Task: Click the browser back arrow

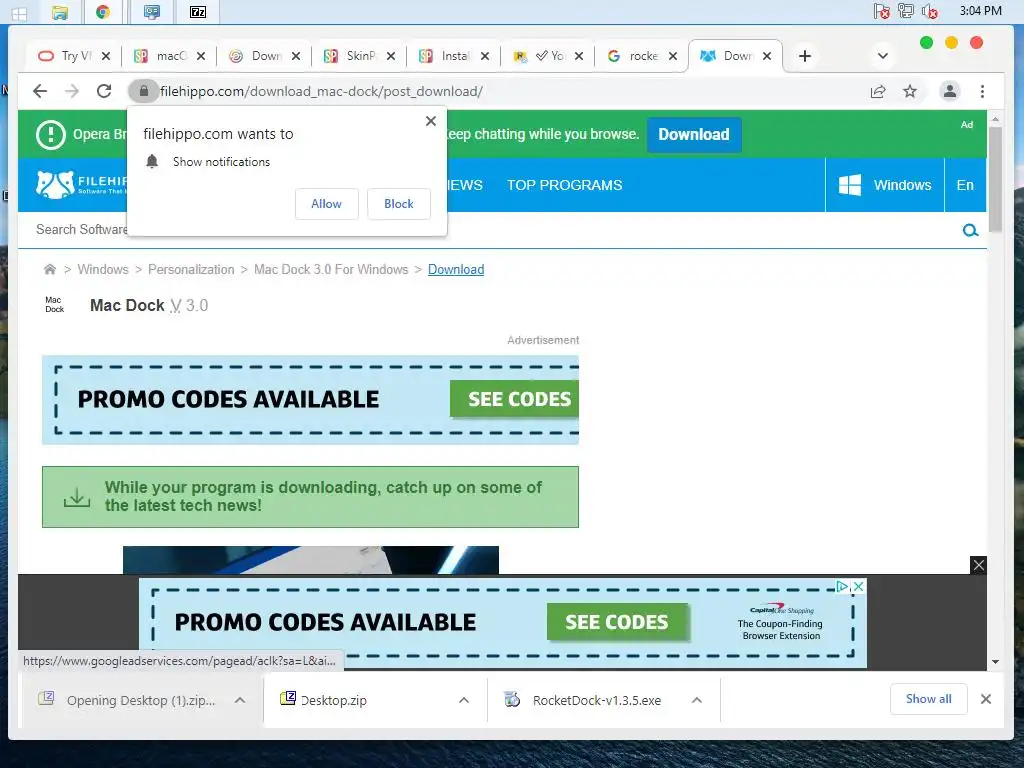Action: click(x=40, y=91)
